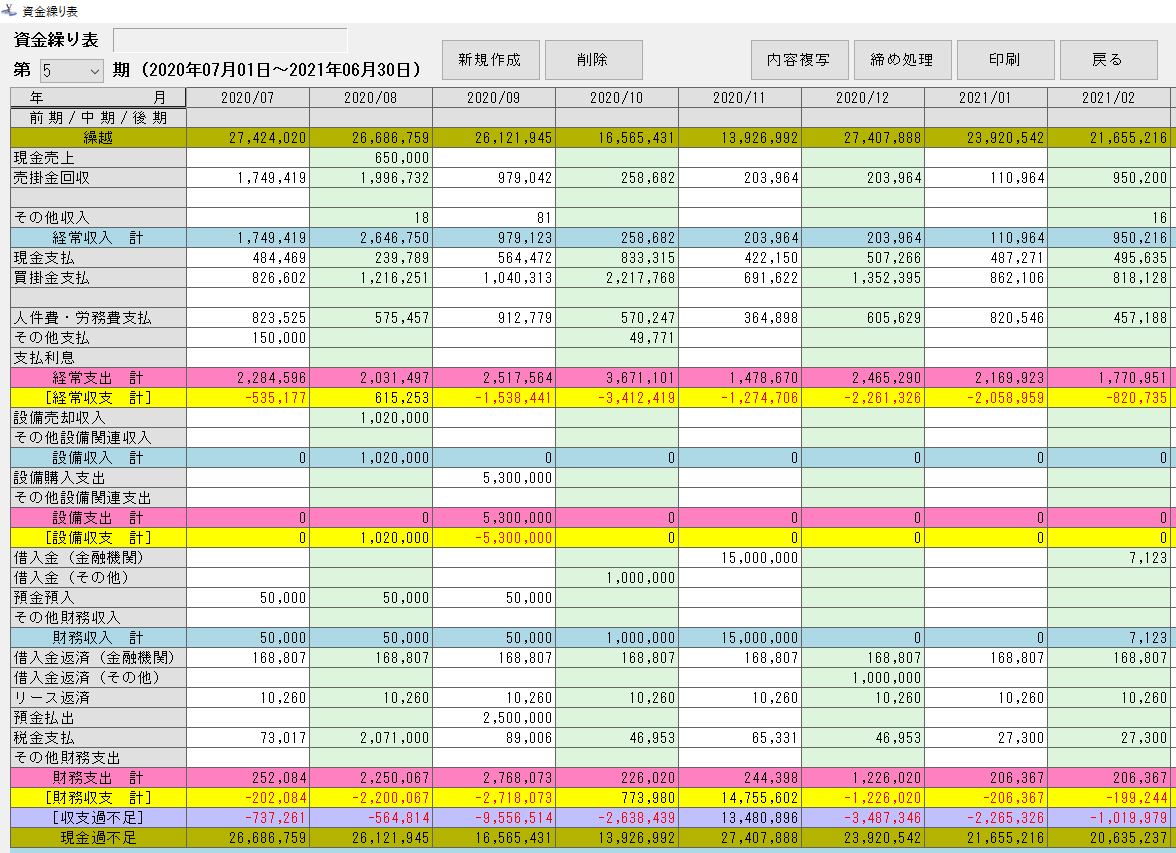Image resolution: width=1176 pixels, height=853 pixels.
Task: Select the 2020/09 column header
Action: pyautogui.click(x=494, y=98)
